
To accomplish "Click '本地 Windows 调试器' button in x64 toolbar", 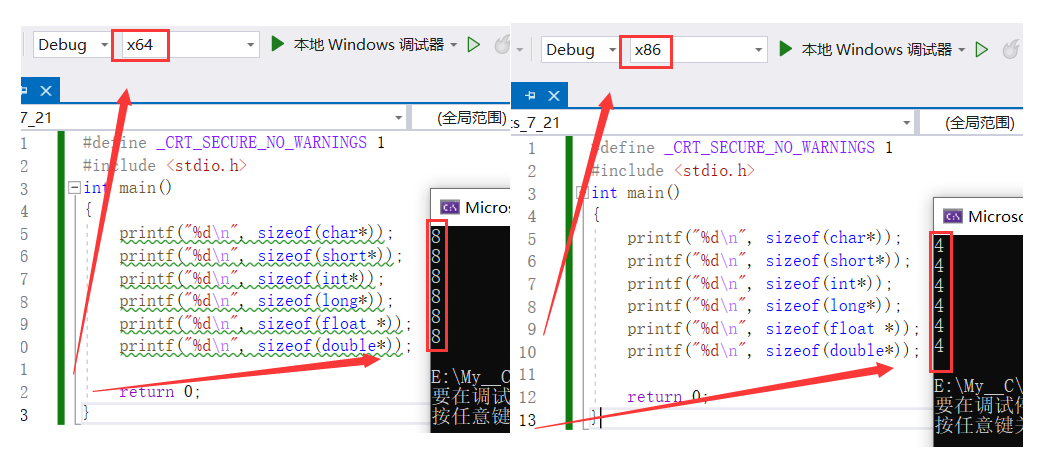I will (x=369, y=45).
